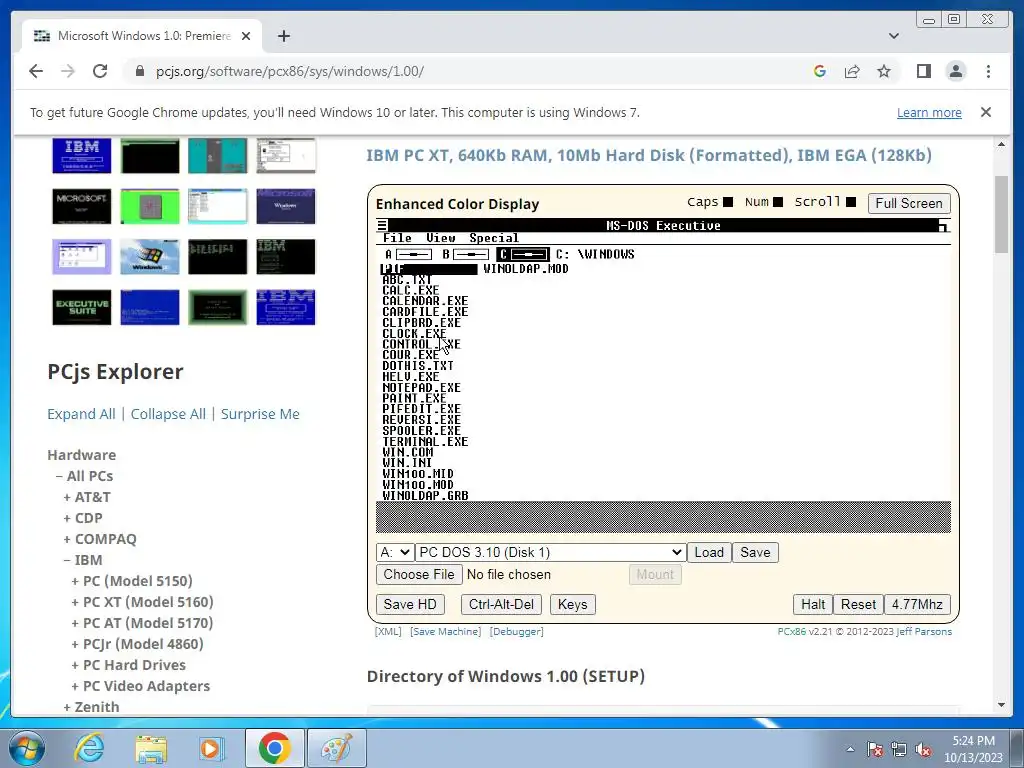Open the Windows flag logo thumbnail
The height and width of the screenshot is (768, 1024).
[150, 257]
